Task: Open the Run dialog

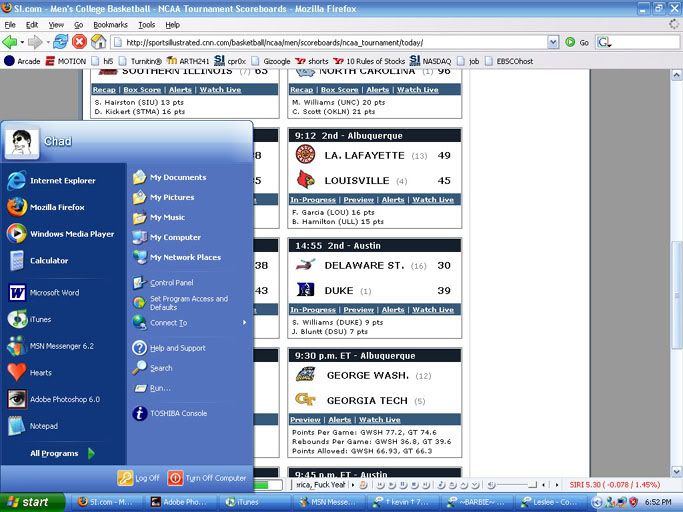Action: (152, 388)
